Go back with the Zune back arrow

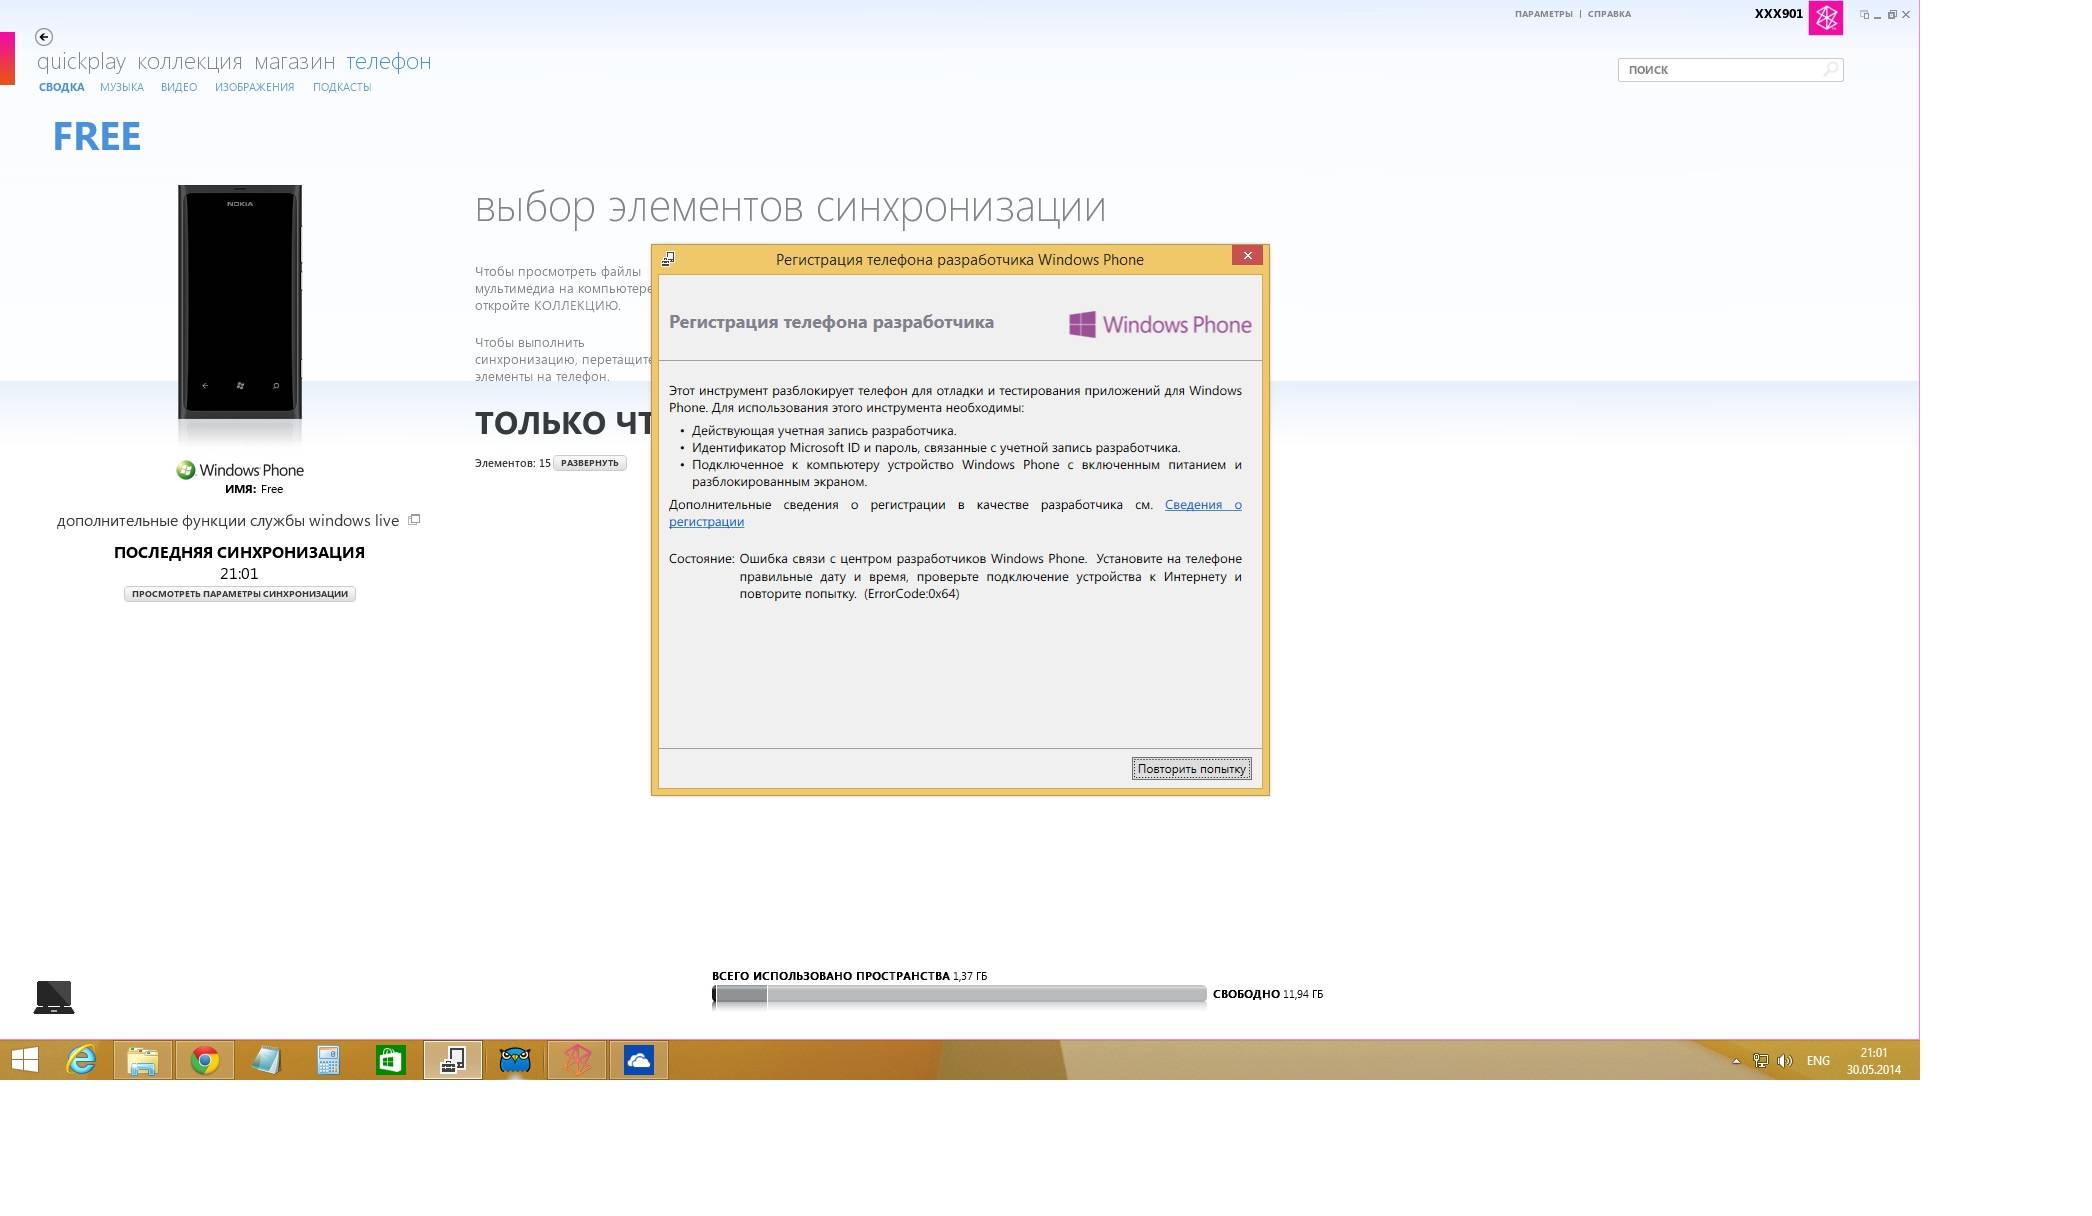tap(44, 37)
